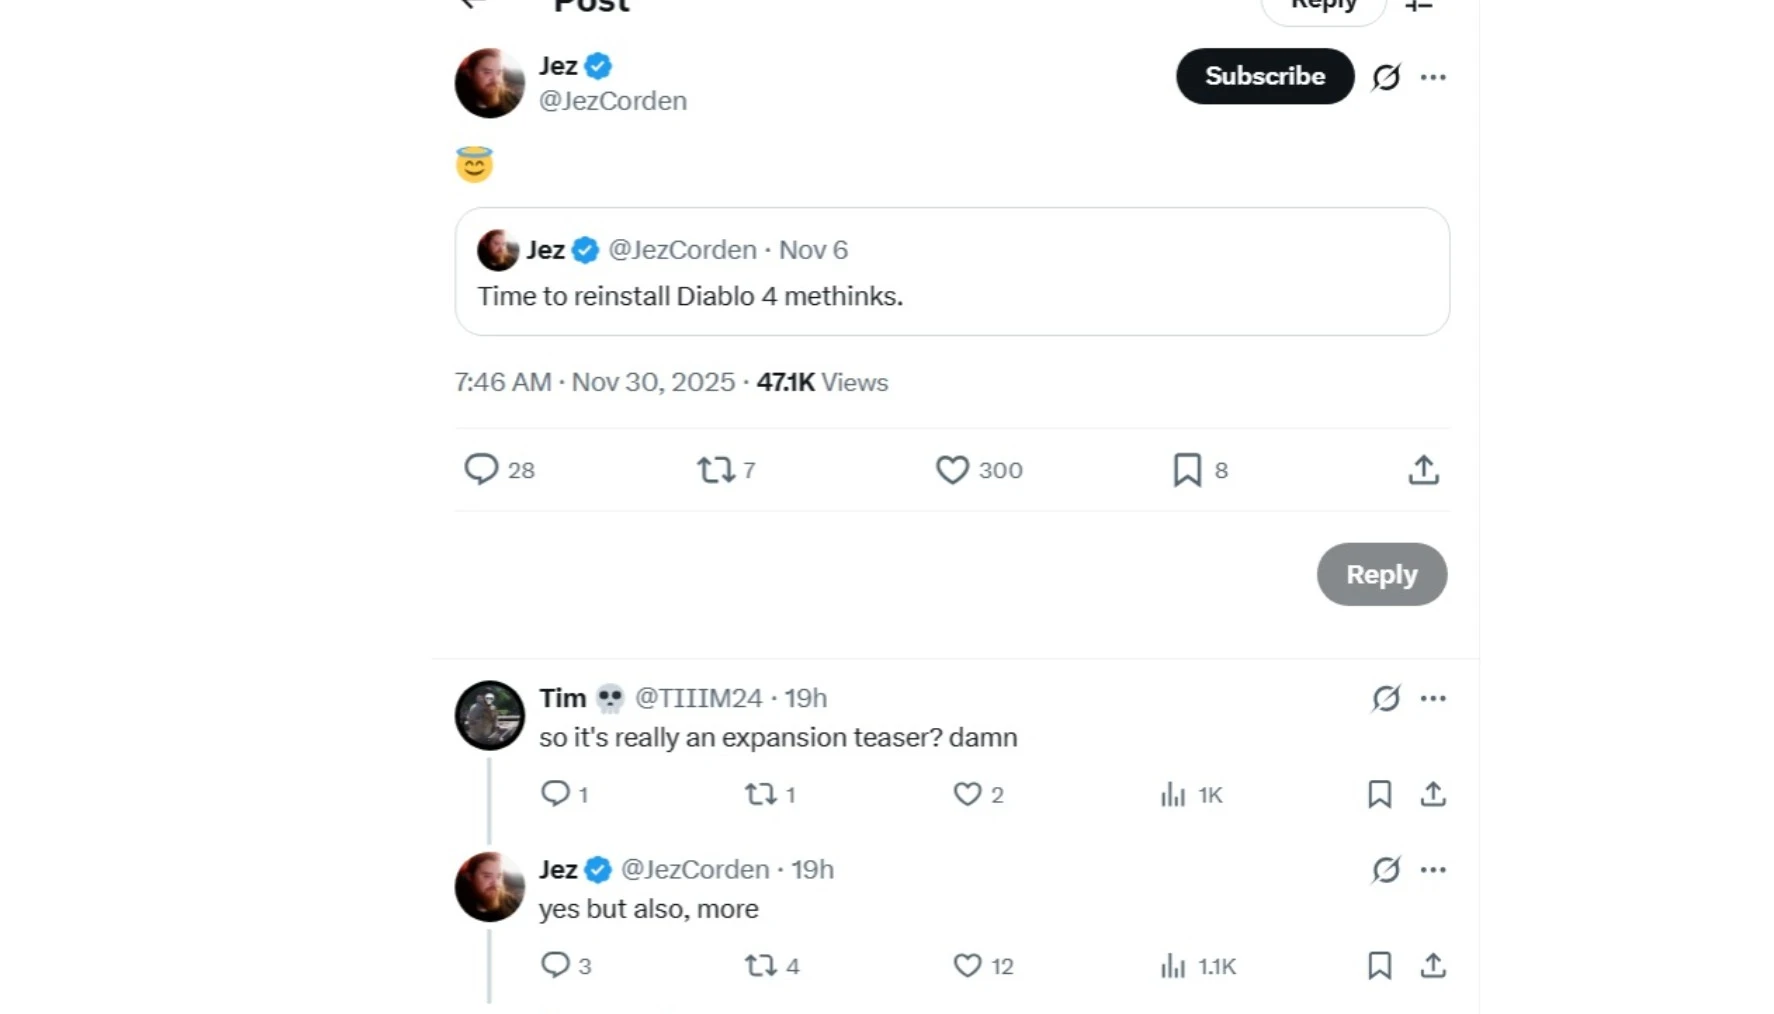Repost Tim's expansion teaser reply
The image size is (1774, 1014).
point(760,794)
